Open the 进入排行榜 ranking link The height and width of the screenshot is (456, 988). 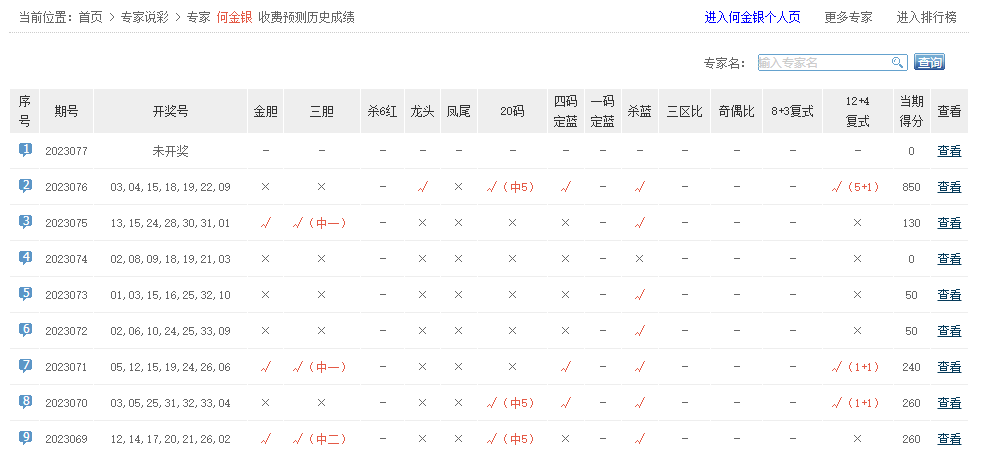click(x=926, y=17)
